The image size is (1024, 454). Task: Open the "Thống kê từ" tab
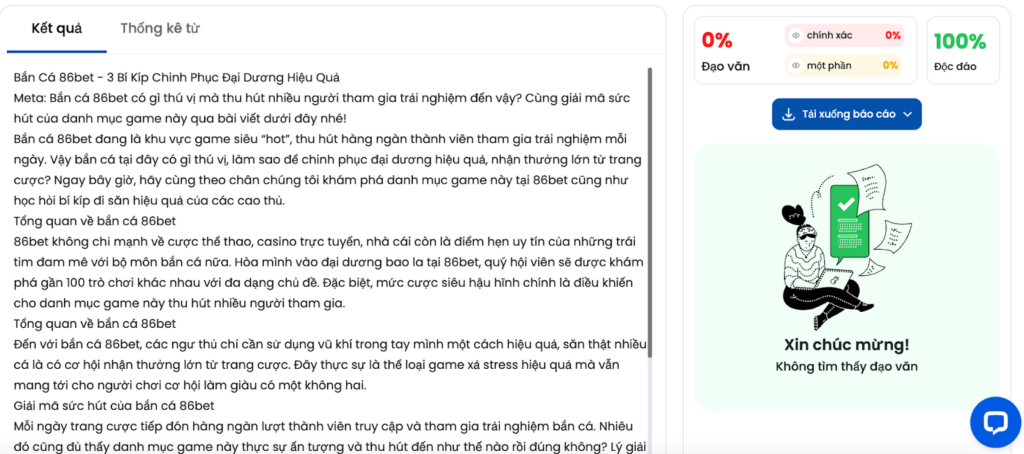pyautogui.click(x=160, y=28)
